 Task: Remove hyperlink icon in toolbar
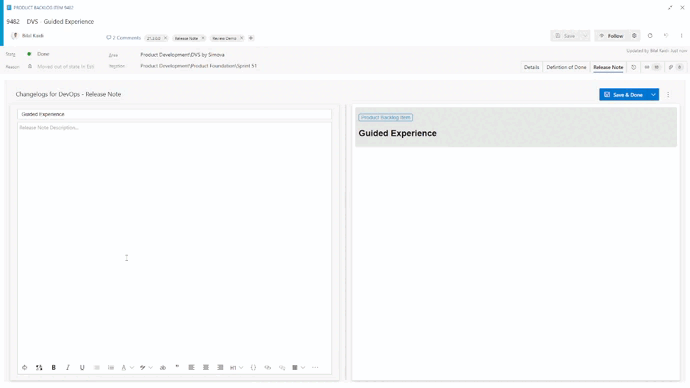tap(282, 367)
